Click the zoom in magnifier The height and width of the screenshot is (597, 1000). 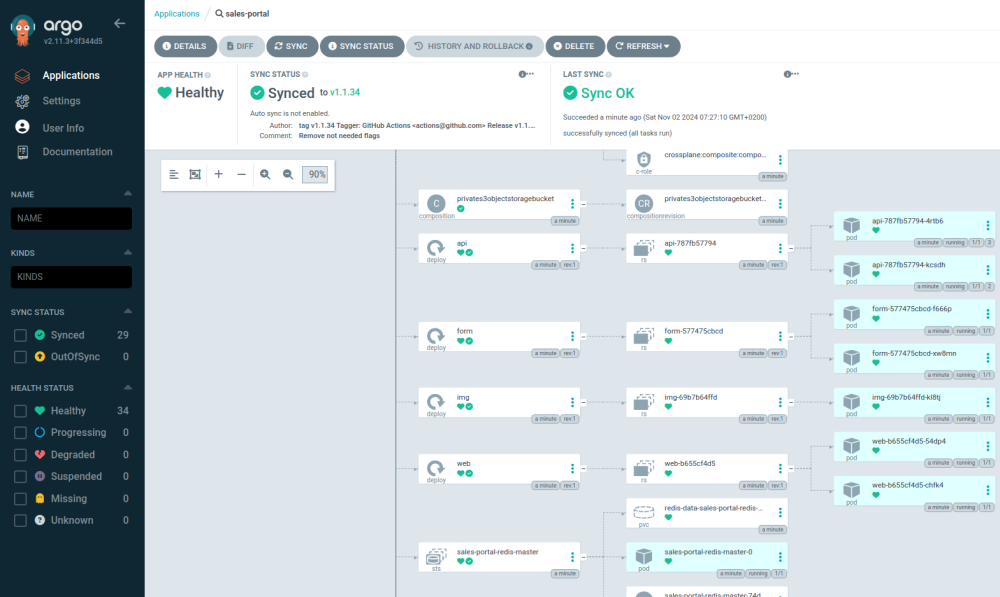point(265,174)
